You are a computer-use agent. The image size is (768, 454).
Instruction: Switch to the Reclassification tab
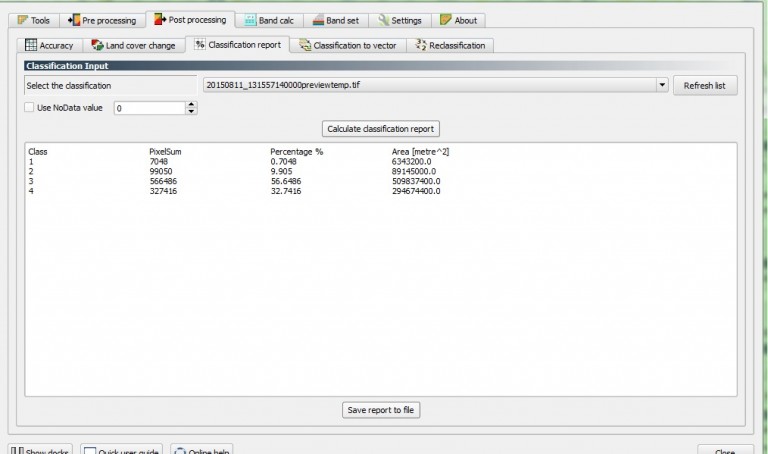449,45
